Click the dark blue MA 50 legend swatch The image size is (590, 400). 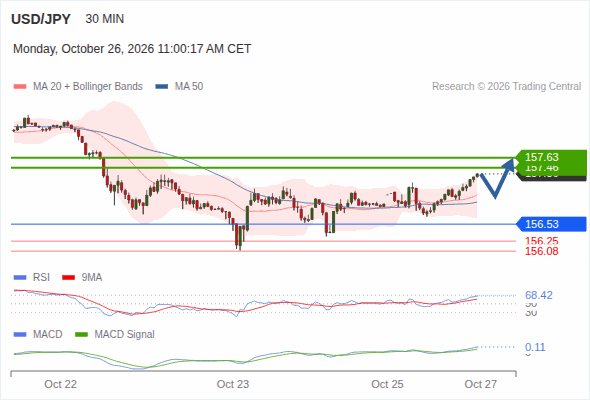pyautogui.click(x=162, y=87)
